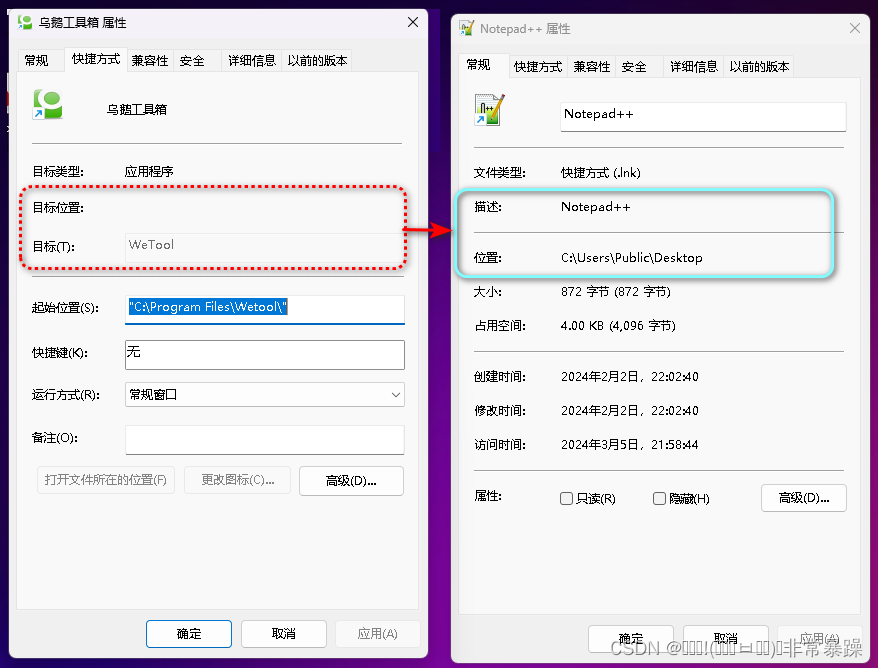Viewport: 878px width, 668px height.
Task: Click the 目标(T) field containing WeTool
Action: 264,246
